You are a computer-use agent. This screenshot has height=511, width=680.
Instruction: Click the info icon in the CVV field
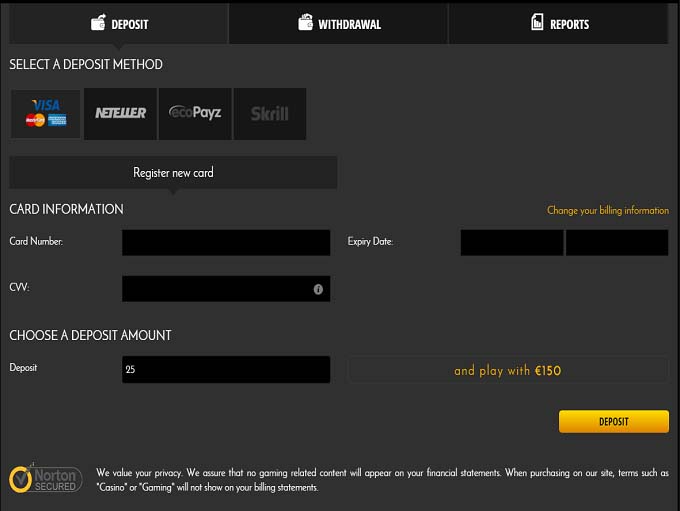click(318, 289)
